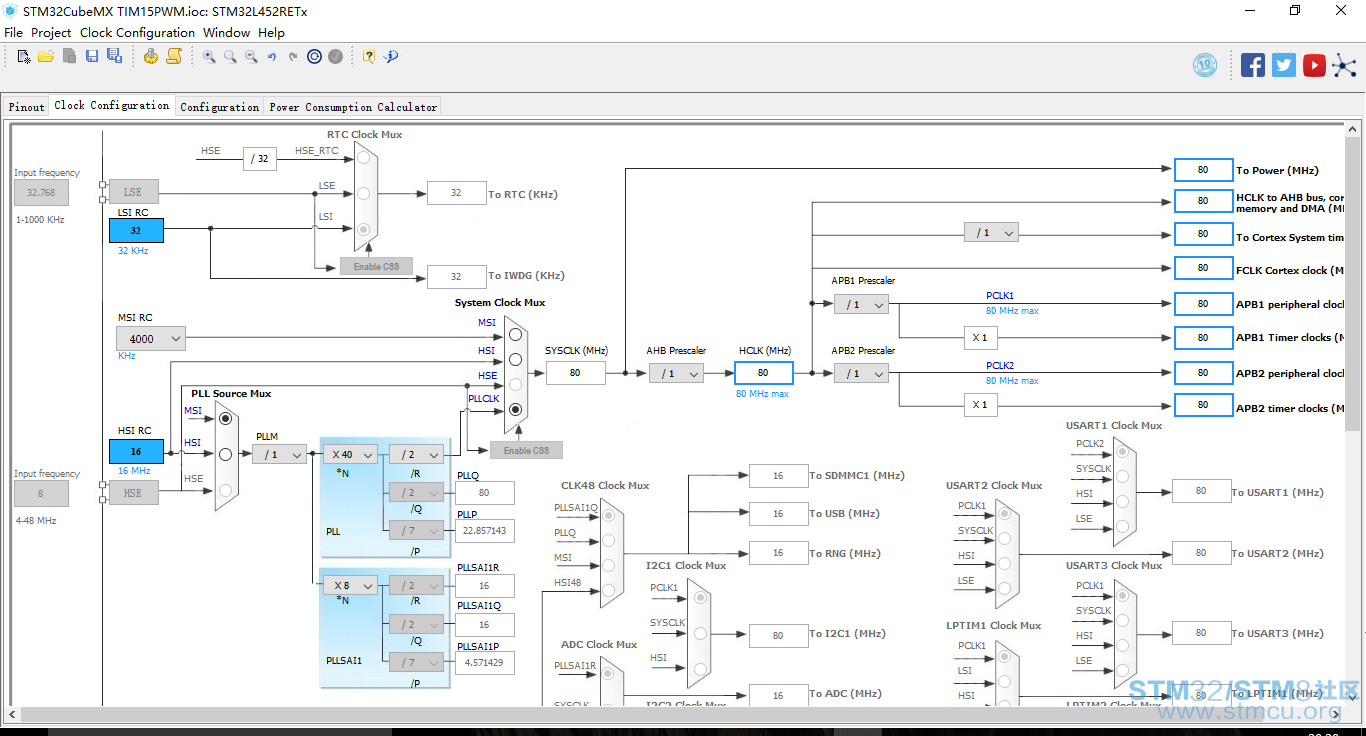Open the PLL /R divider dropdown
The image size is (1366, 736).
pos(416,455)
